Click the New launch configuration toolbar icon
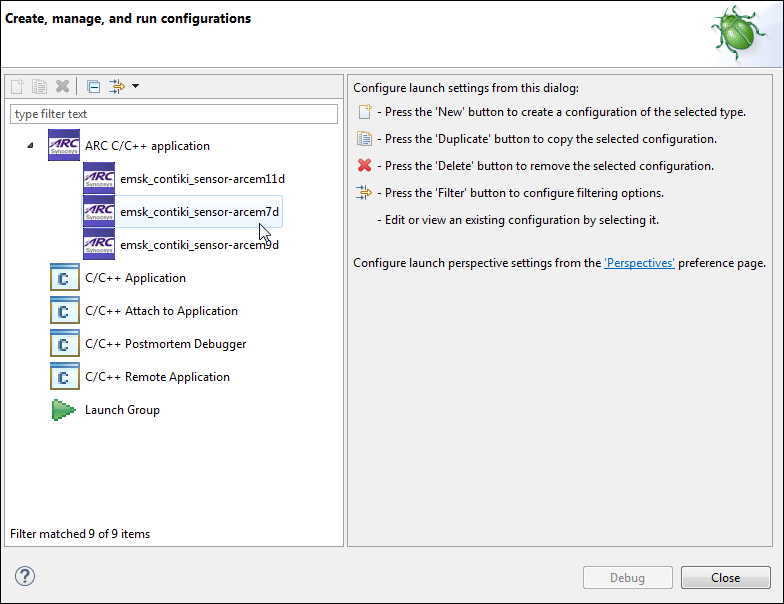The width and height of the screenshot is (784, 604). click(x=18, y=86)
